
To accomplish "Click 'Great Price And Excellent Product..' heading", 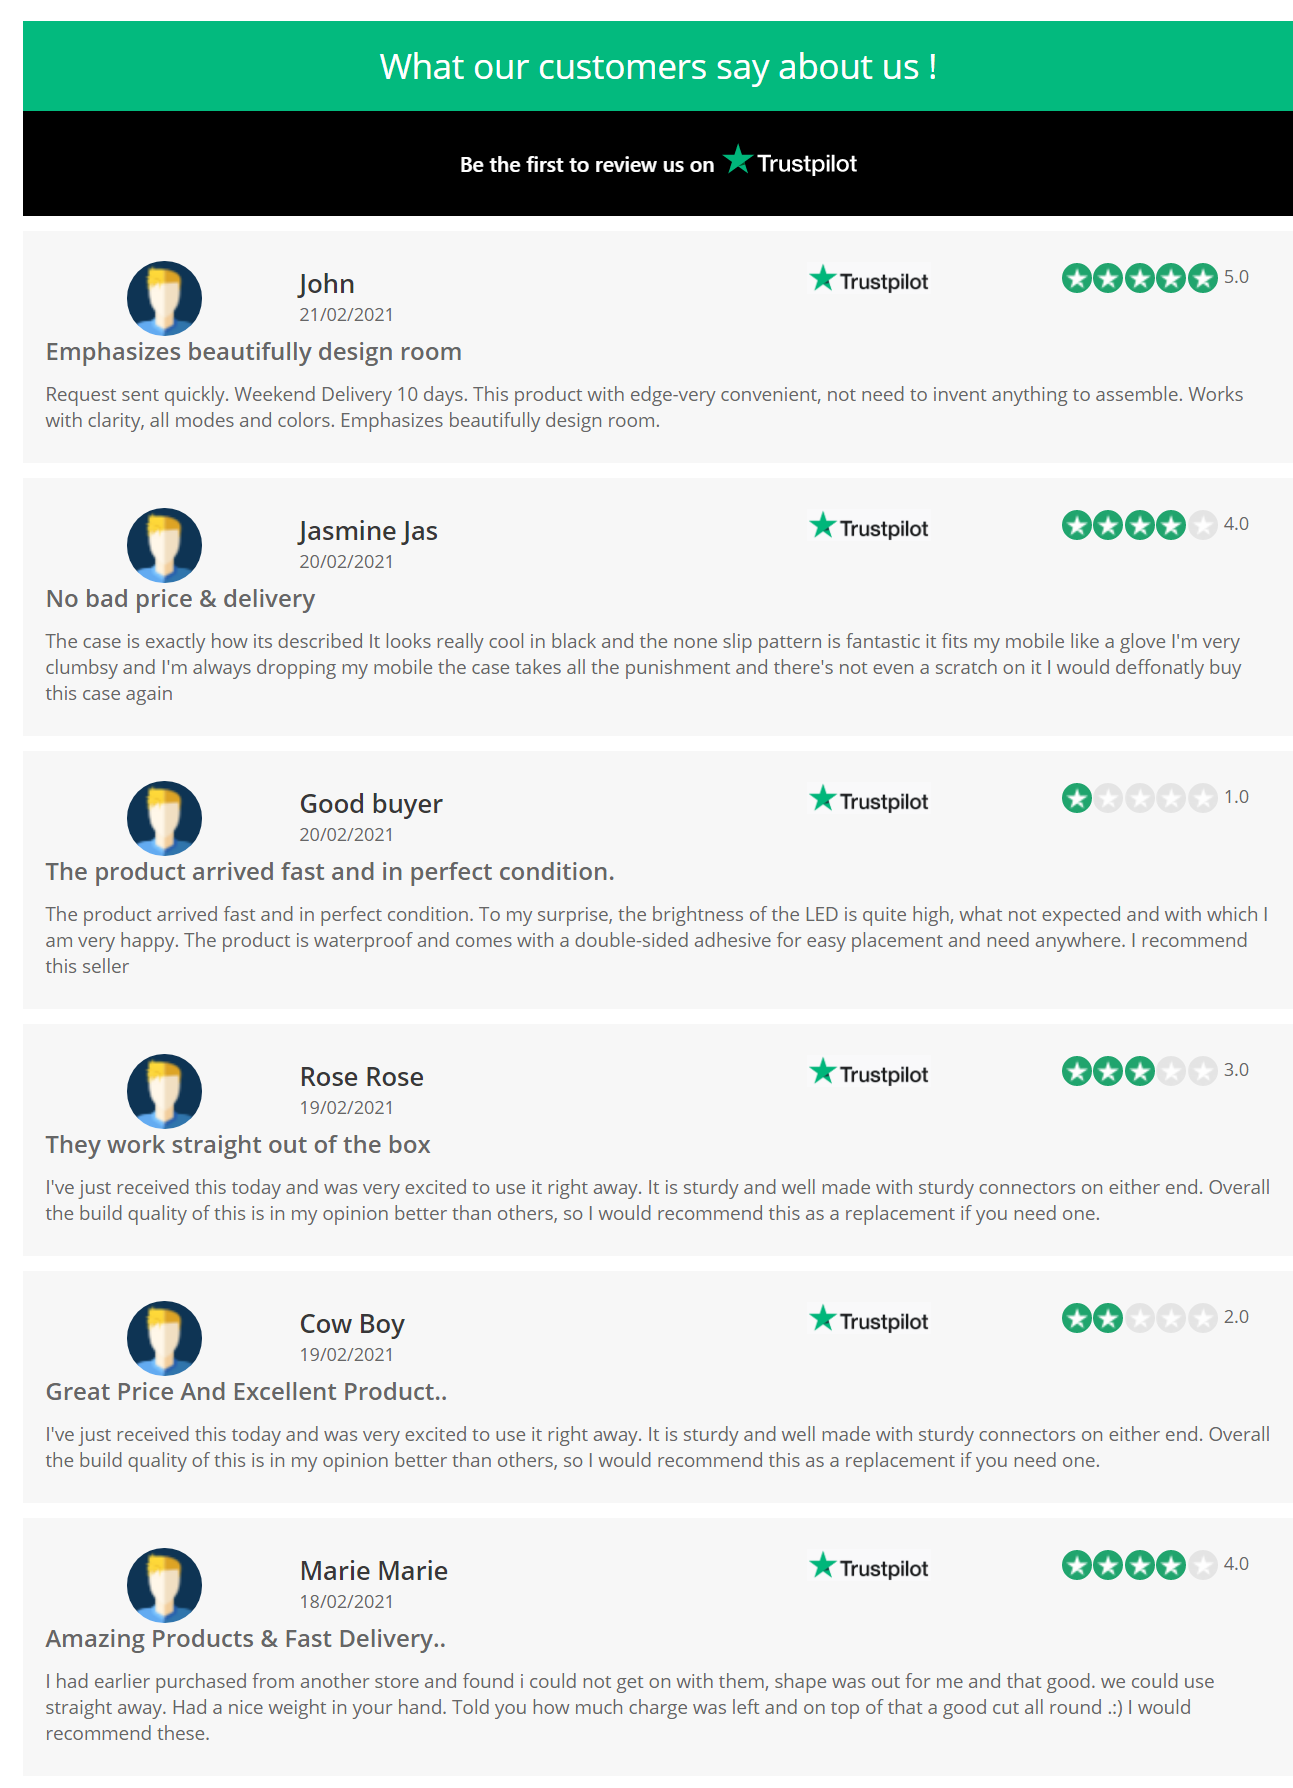I will pyautogui.click(x=246, y=1392).
